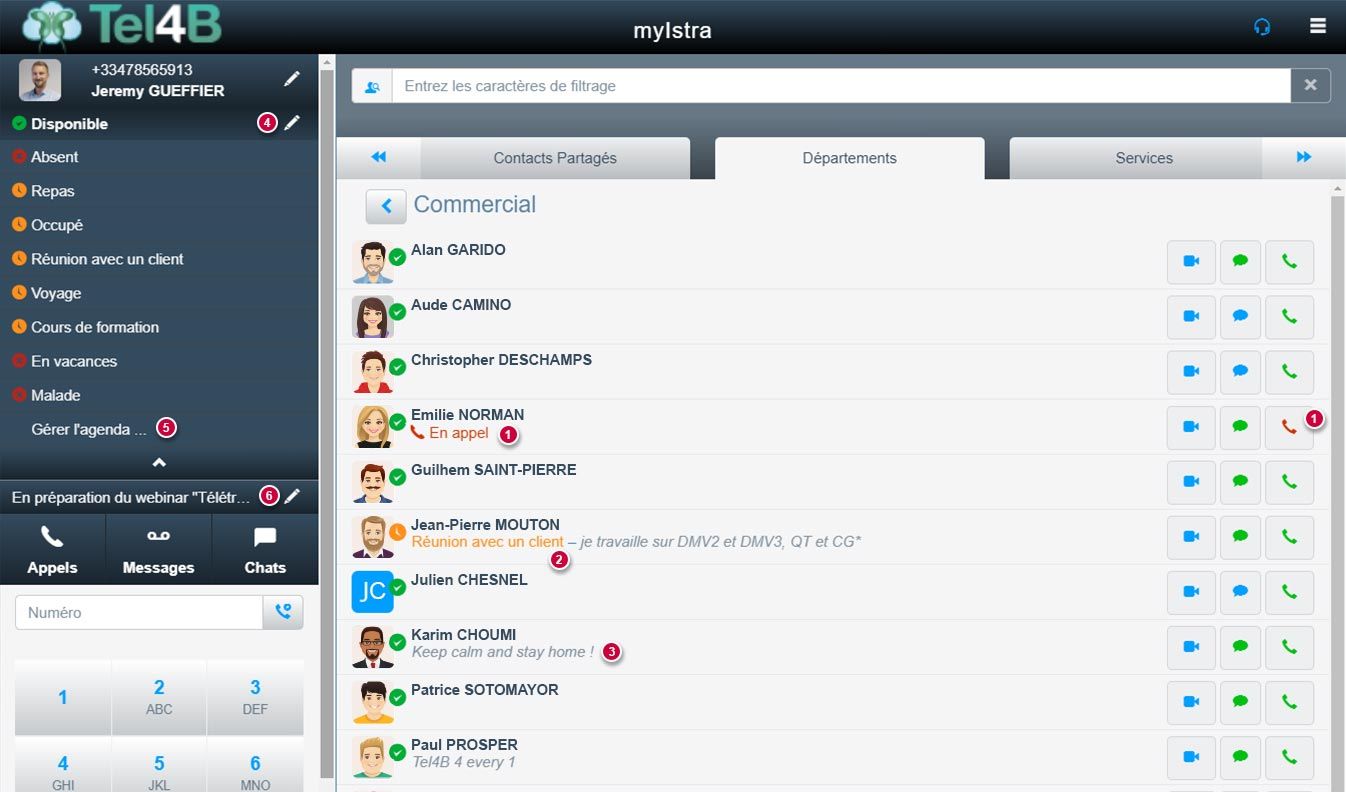Set status to Cours de formation
The width and height of the screenshot is (1346, 792).
coord(159,327)
